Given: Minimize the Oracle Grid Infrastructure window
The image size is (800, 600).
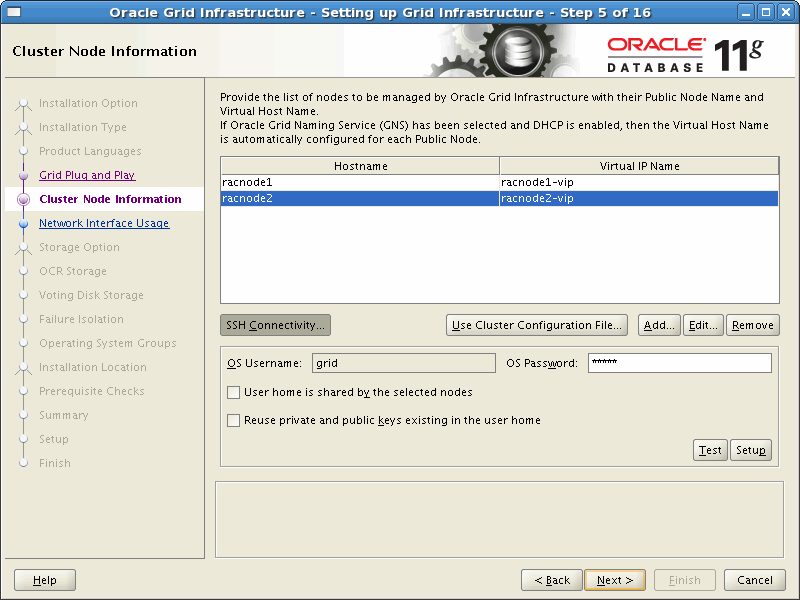Looking at the screenshot, I should [x=746, y=12].
